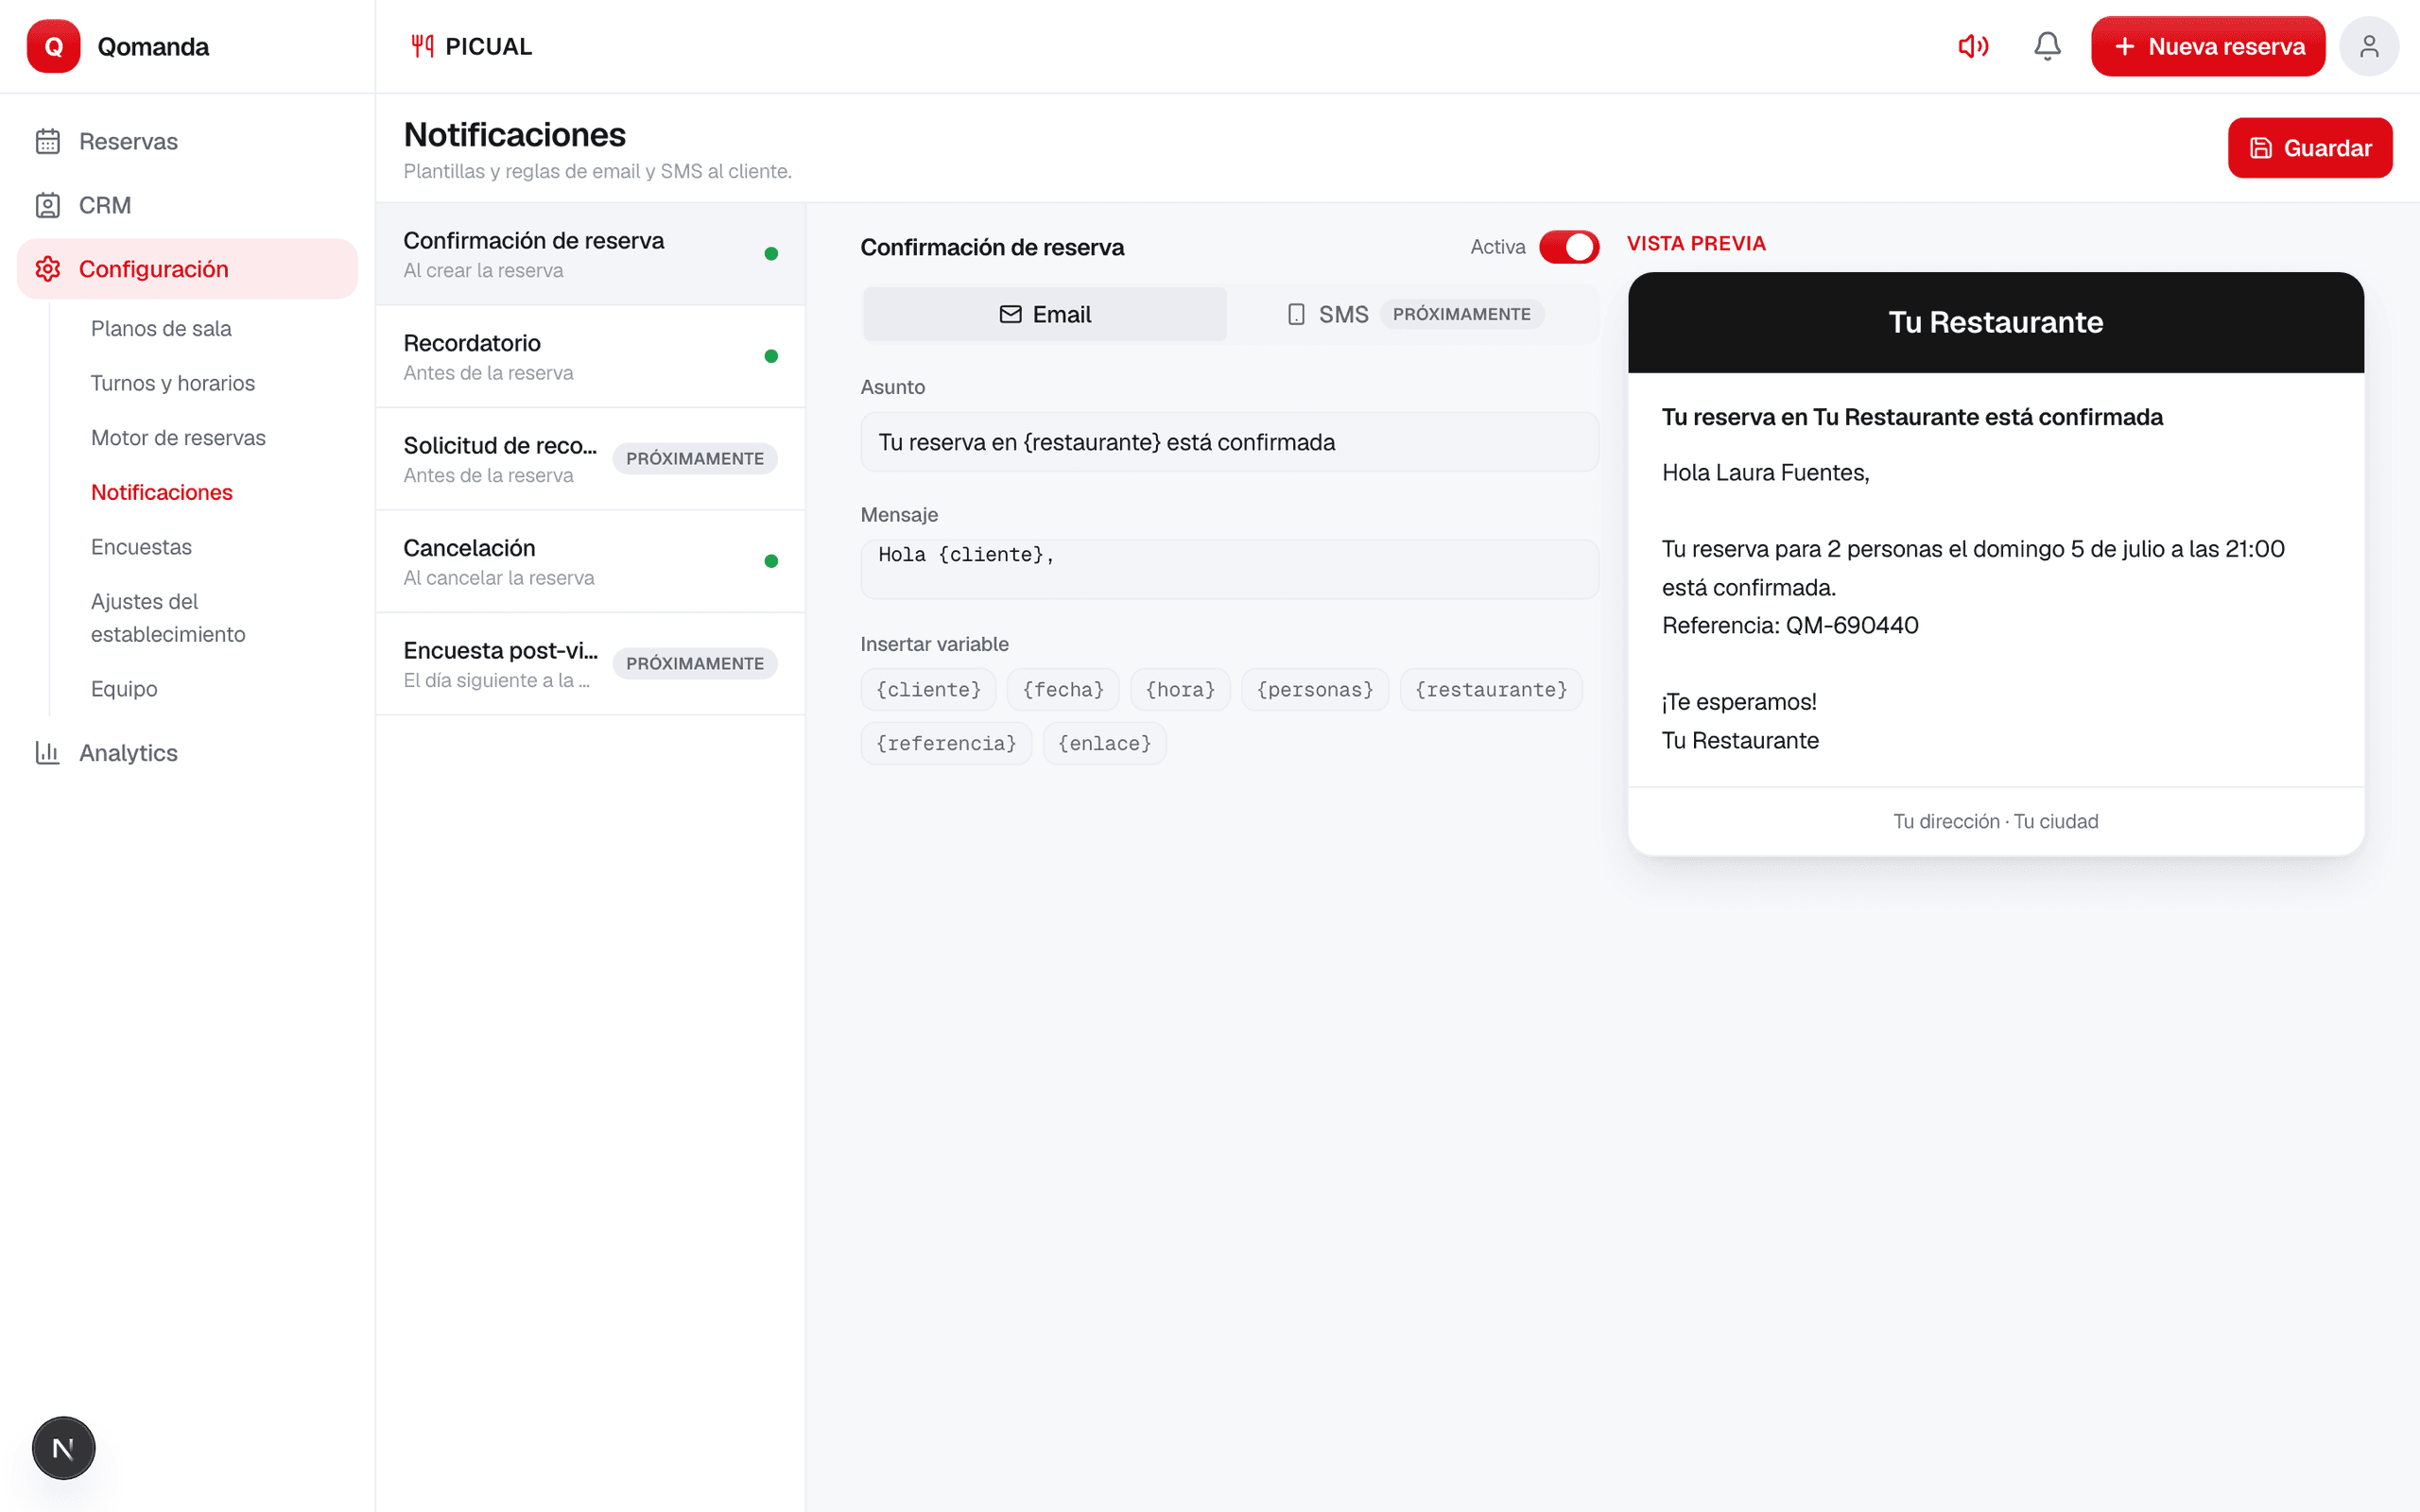This screenshot has height=1512, width=2420.
Task: Go to Planos de sala
Action: click(161, 328)
